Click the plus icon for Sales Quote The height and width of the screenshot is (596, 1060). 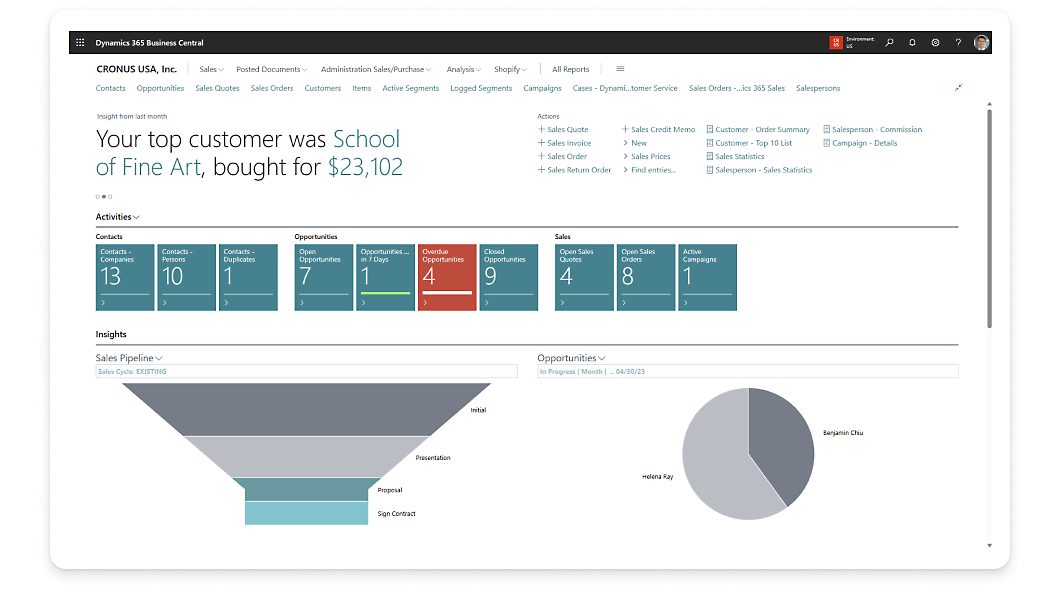pyautogui.click(x=541, y=129)
